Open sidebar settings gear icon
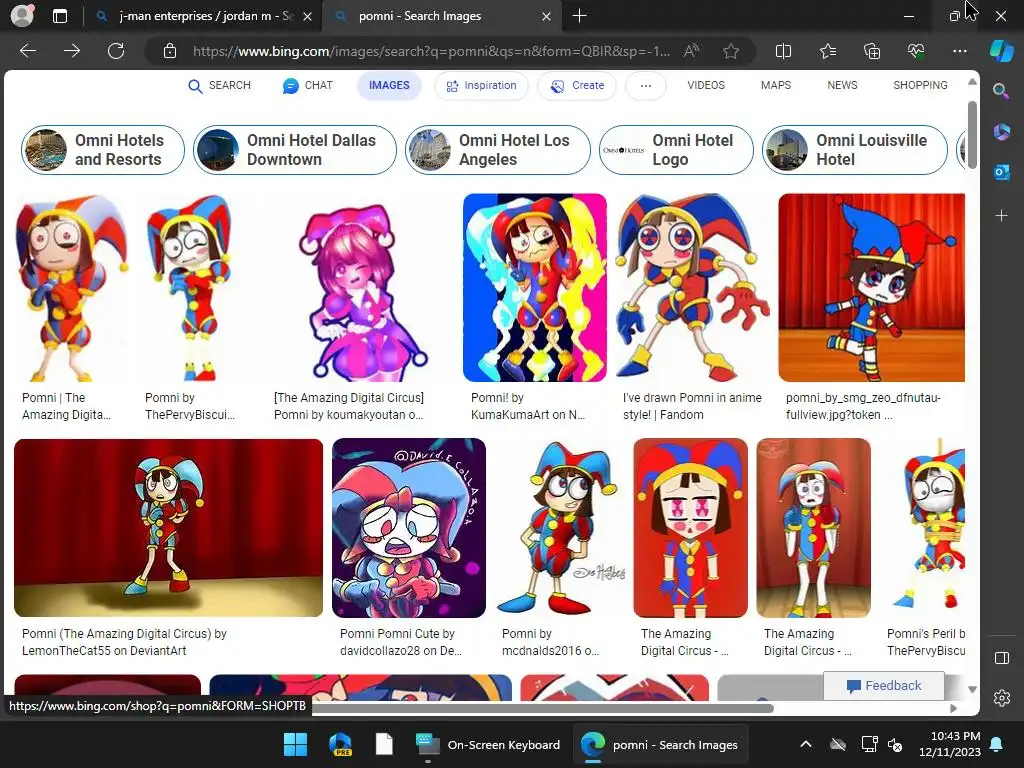The width and height of the screenshot is (1024, 768). 1001,698
